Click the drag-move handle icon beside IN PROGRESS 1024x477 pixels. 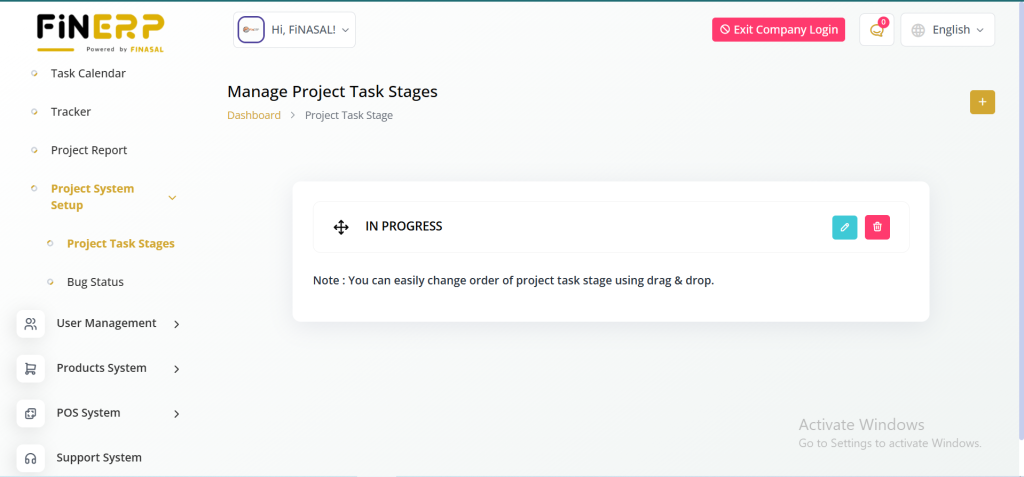(x=341, y=227)
